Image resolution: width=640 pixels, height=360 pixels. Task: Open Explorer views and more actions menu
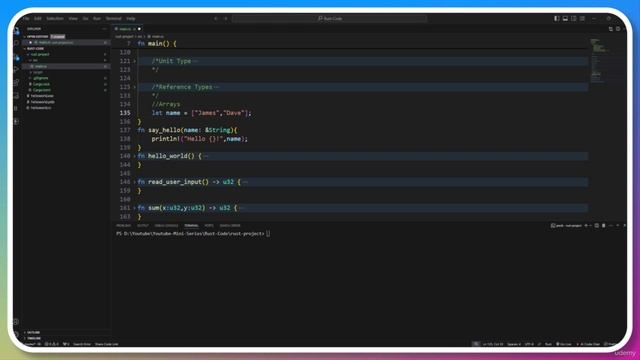coord(104,29)
